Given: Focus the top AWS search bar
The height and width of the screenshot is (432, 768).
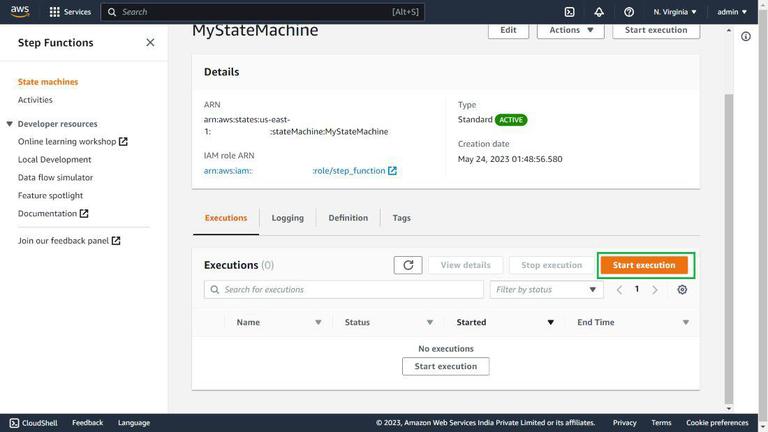Looking at the screenshot, I should (x=263, y=12).
